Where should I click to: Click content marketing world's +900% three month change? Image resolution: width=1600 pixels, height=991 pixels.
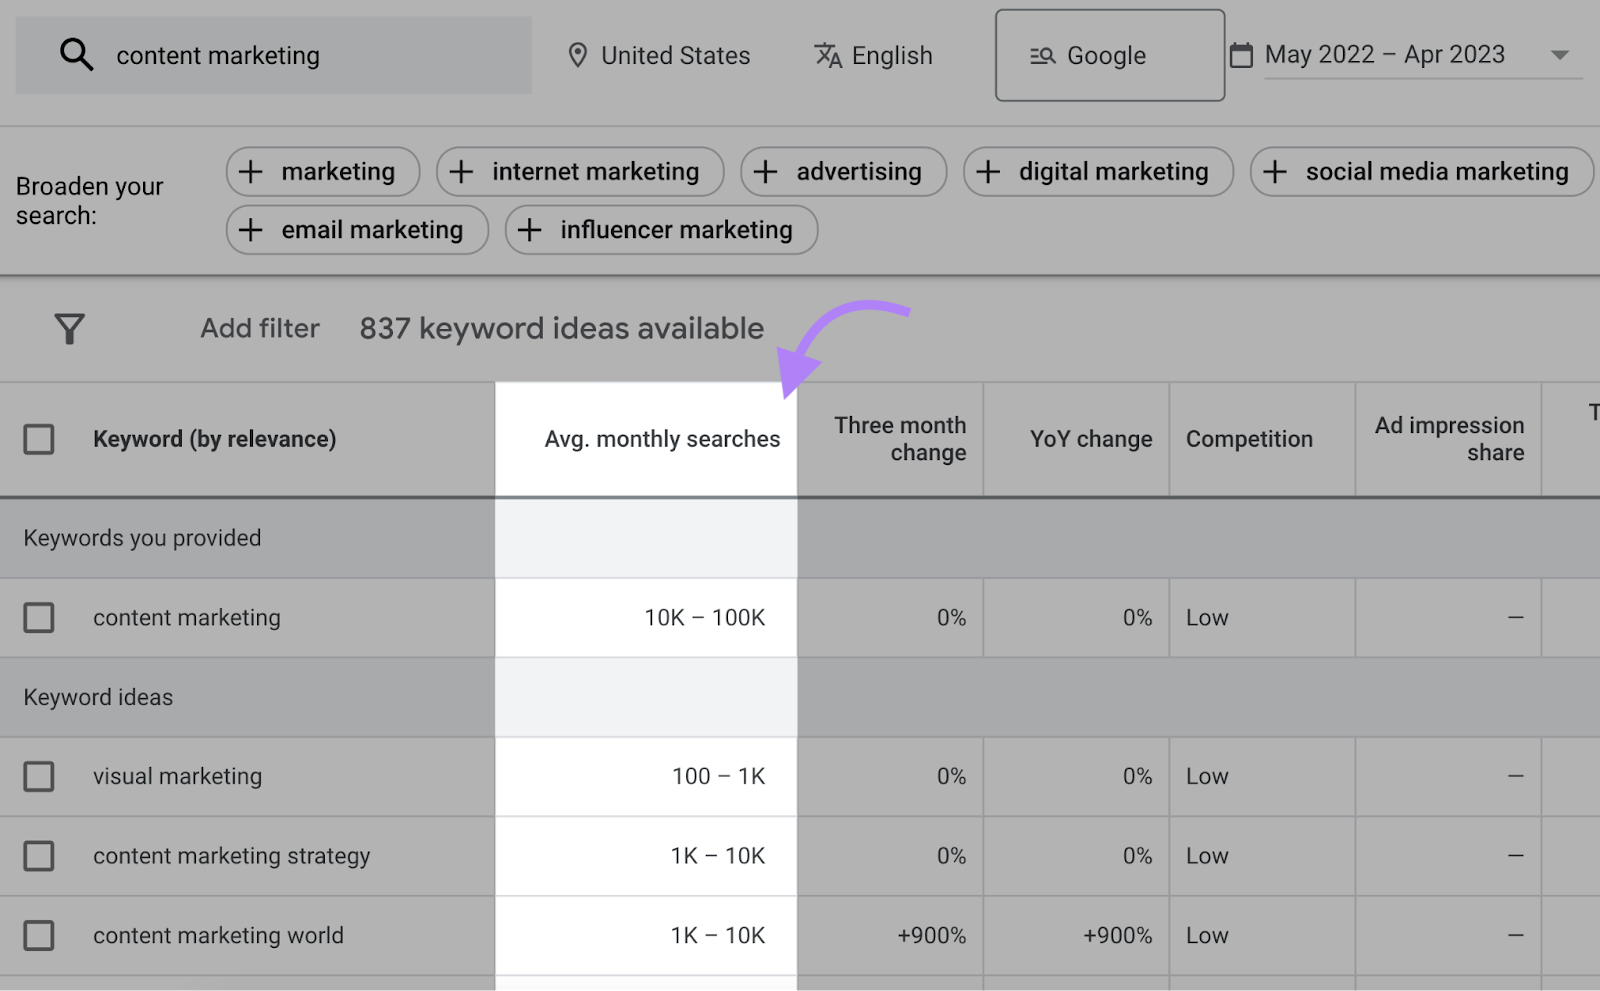[931, 935]
